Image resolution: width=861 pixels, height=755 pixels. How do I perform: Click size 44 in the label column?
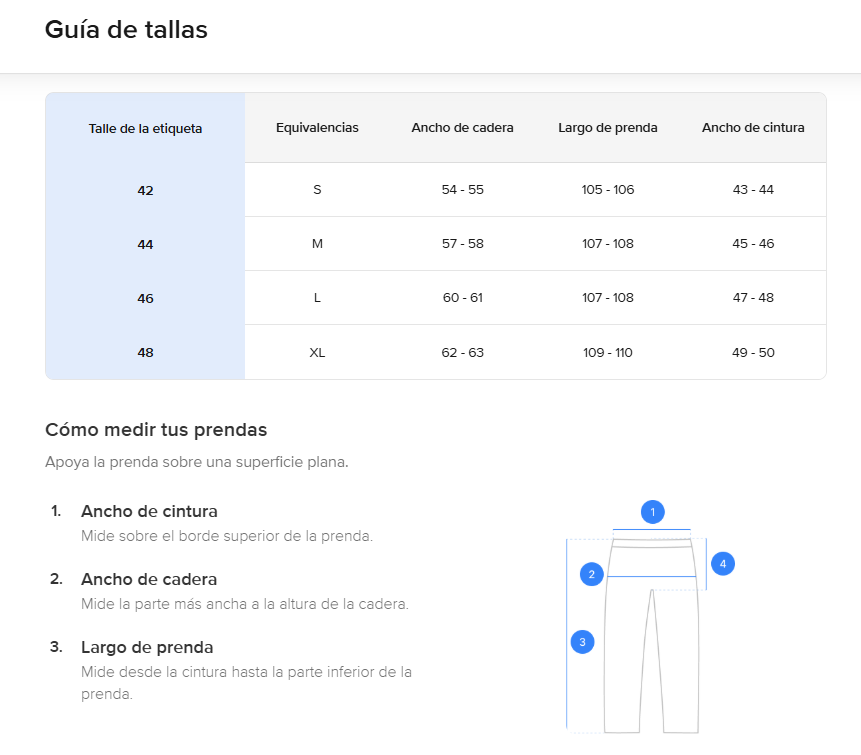[146, 244]
